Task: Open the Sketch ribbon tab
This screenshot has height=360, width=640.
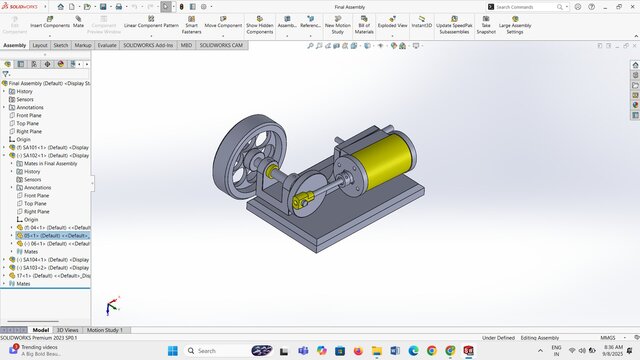Action: (x=61, y=45)
